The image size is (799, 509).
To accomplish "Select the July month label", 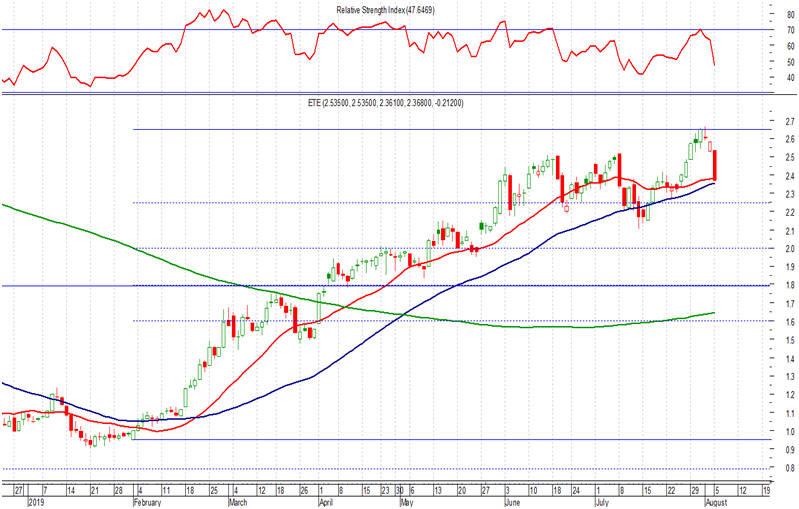I will [x=602, y=502].
